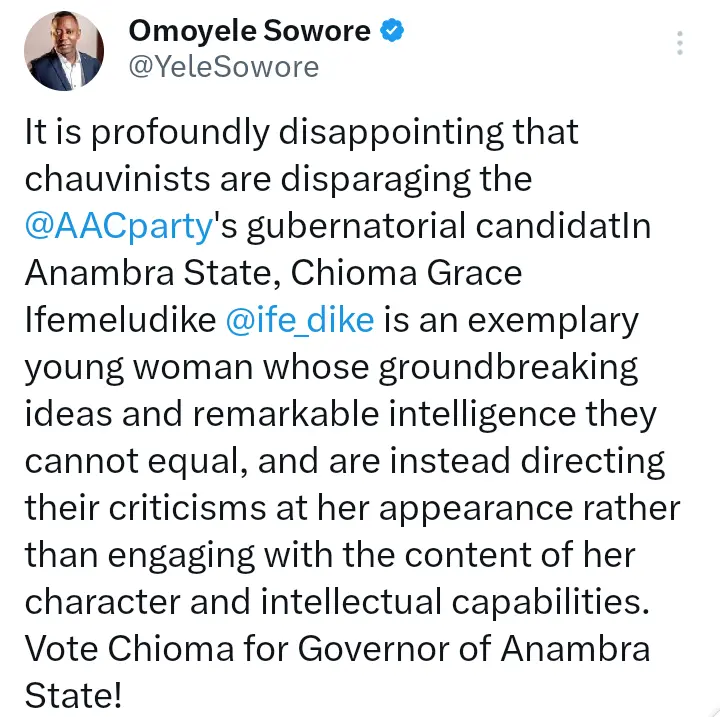Screen dimensions: 720x717
Task: Open the @YeleSowore handle link
Action: point(223,67)
